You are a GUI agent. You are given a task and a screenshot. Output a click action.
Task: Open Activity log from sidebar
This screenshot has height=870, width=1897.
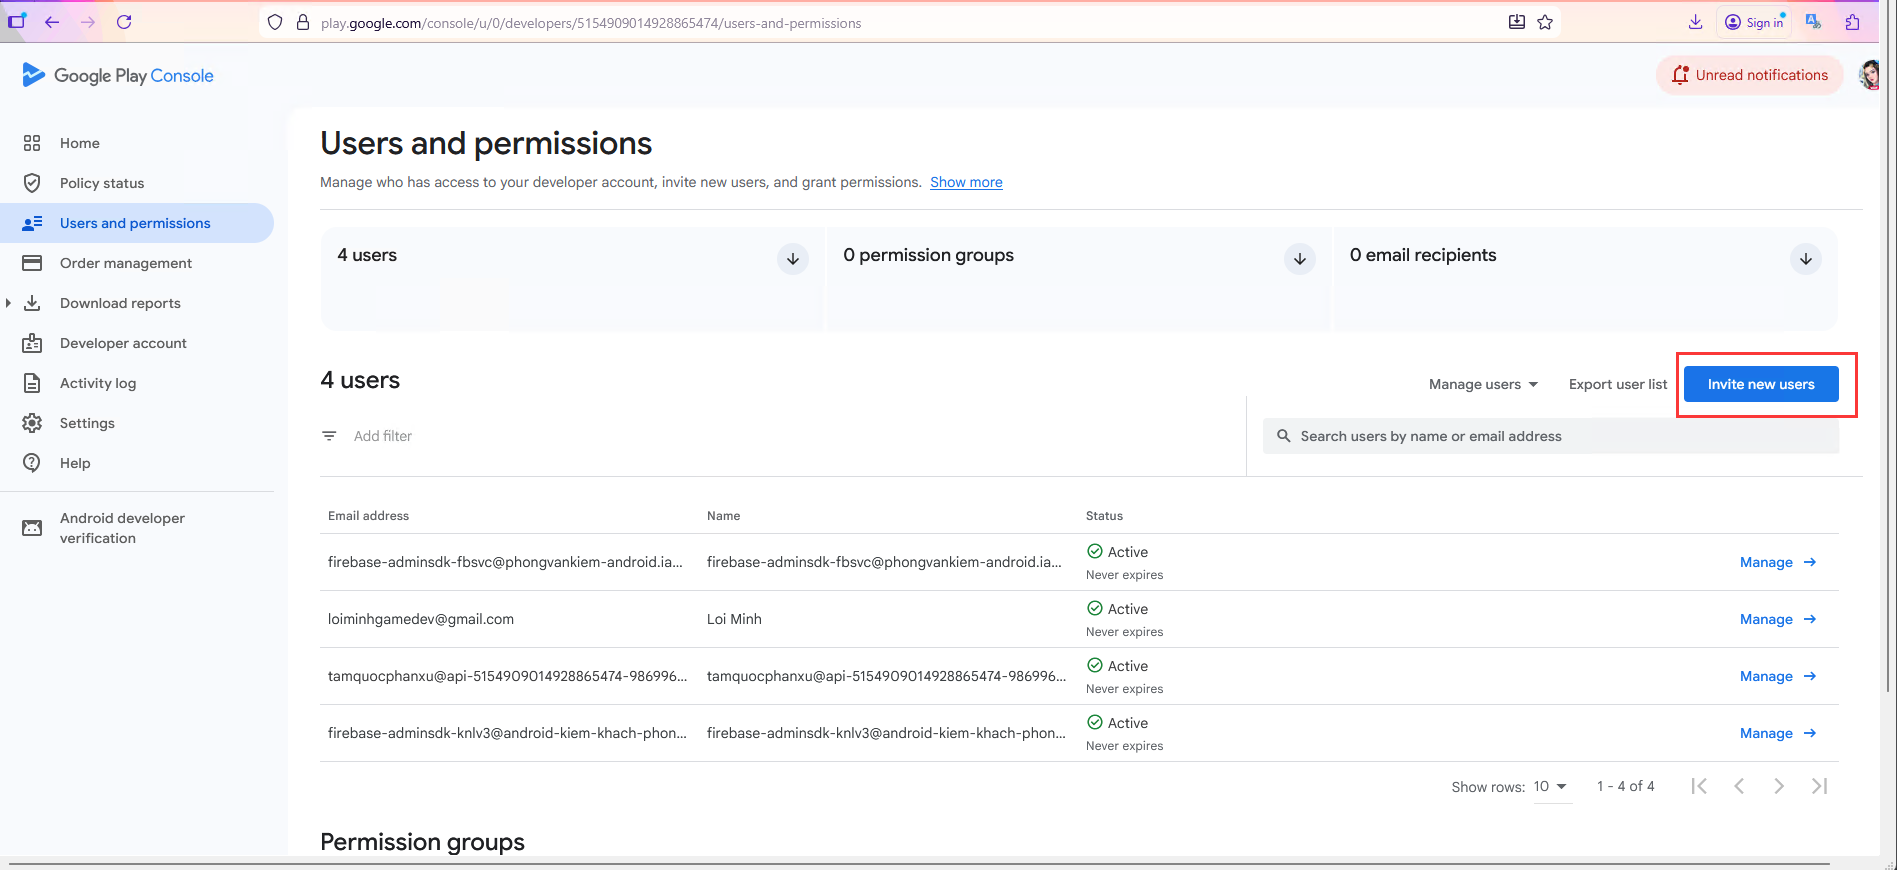pos(98,383)
